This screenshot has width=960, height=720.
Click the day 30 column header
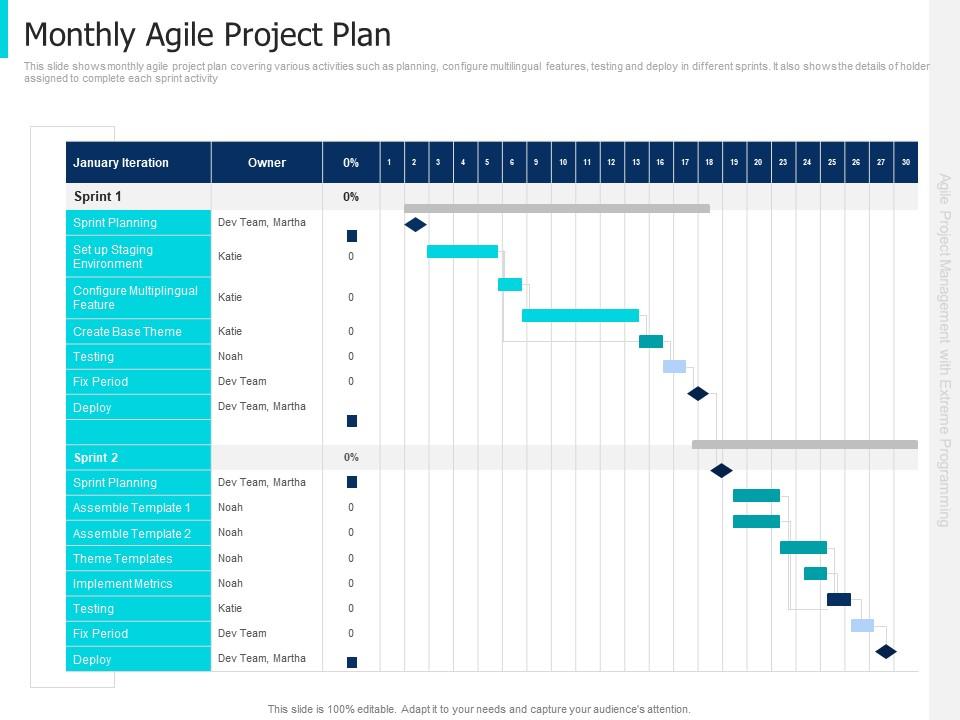tap(905, 162)
